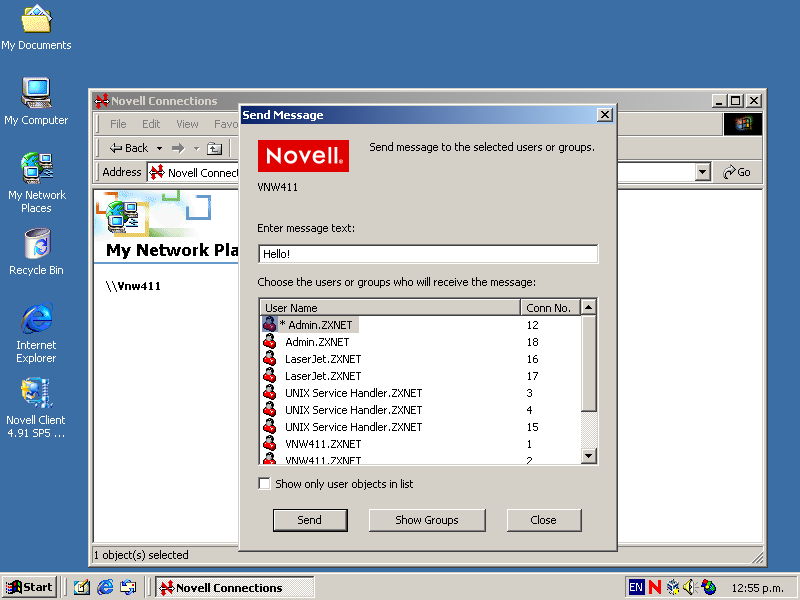This screenshot has width=800, height=600.
Task: Click Show Desktop quick launch icon
Action: click(82, 588)
